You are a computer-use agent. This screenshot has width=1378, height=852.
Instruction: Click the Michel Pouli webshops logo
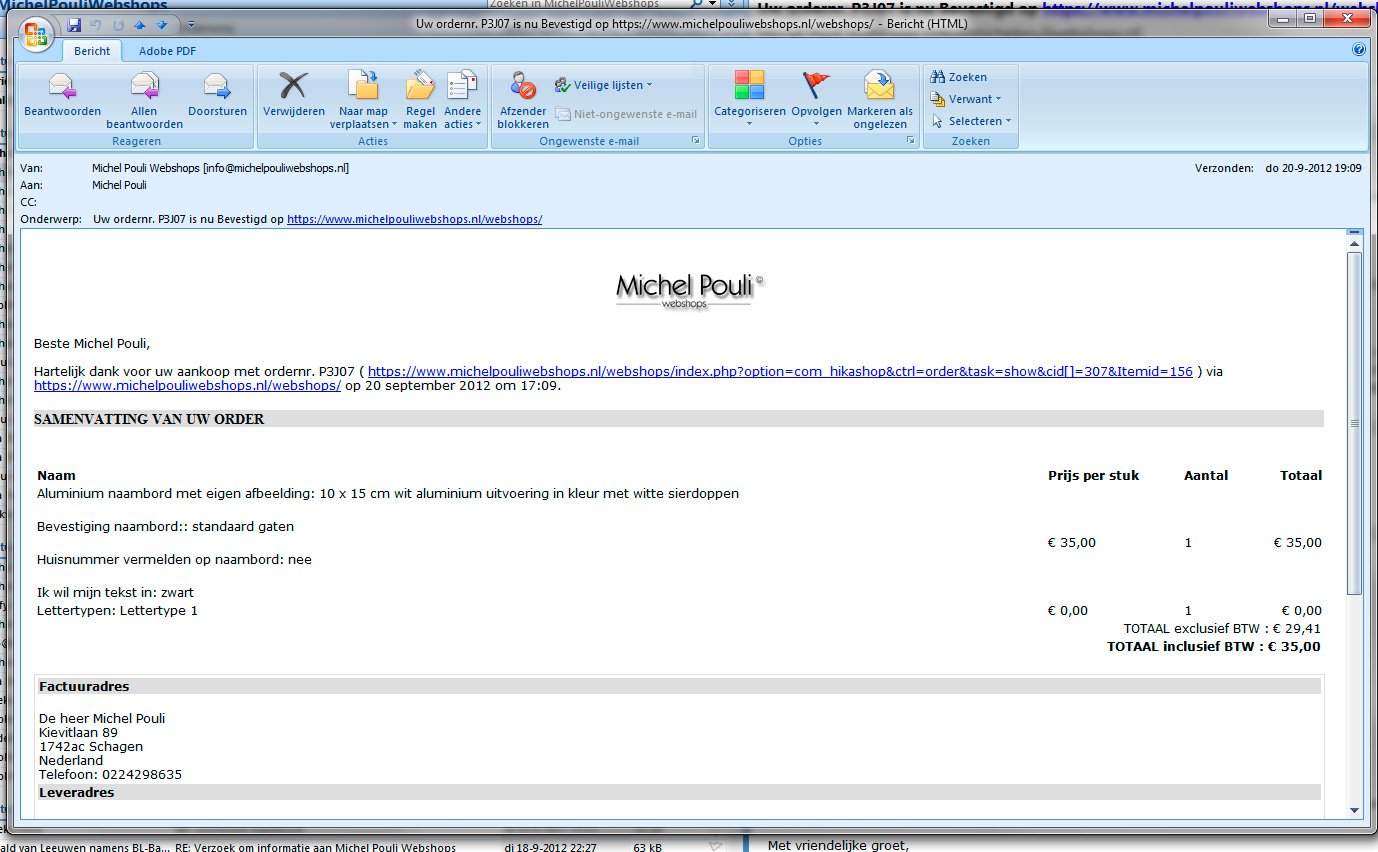point(689,290)
